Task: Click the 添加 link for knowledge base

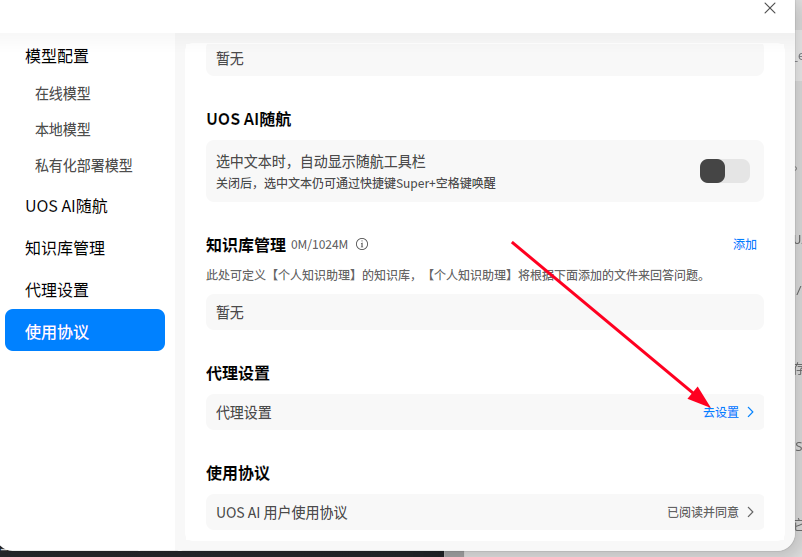Action: click(x=745, y=244)
